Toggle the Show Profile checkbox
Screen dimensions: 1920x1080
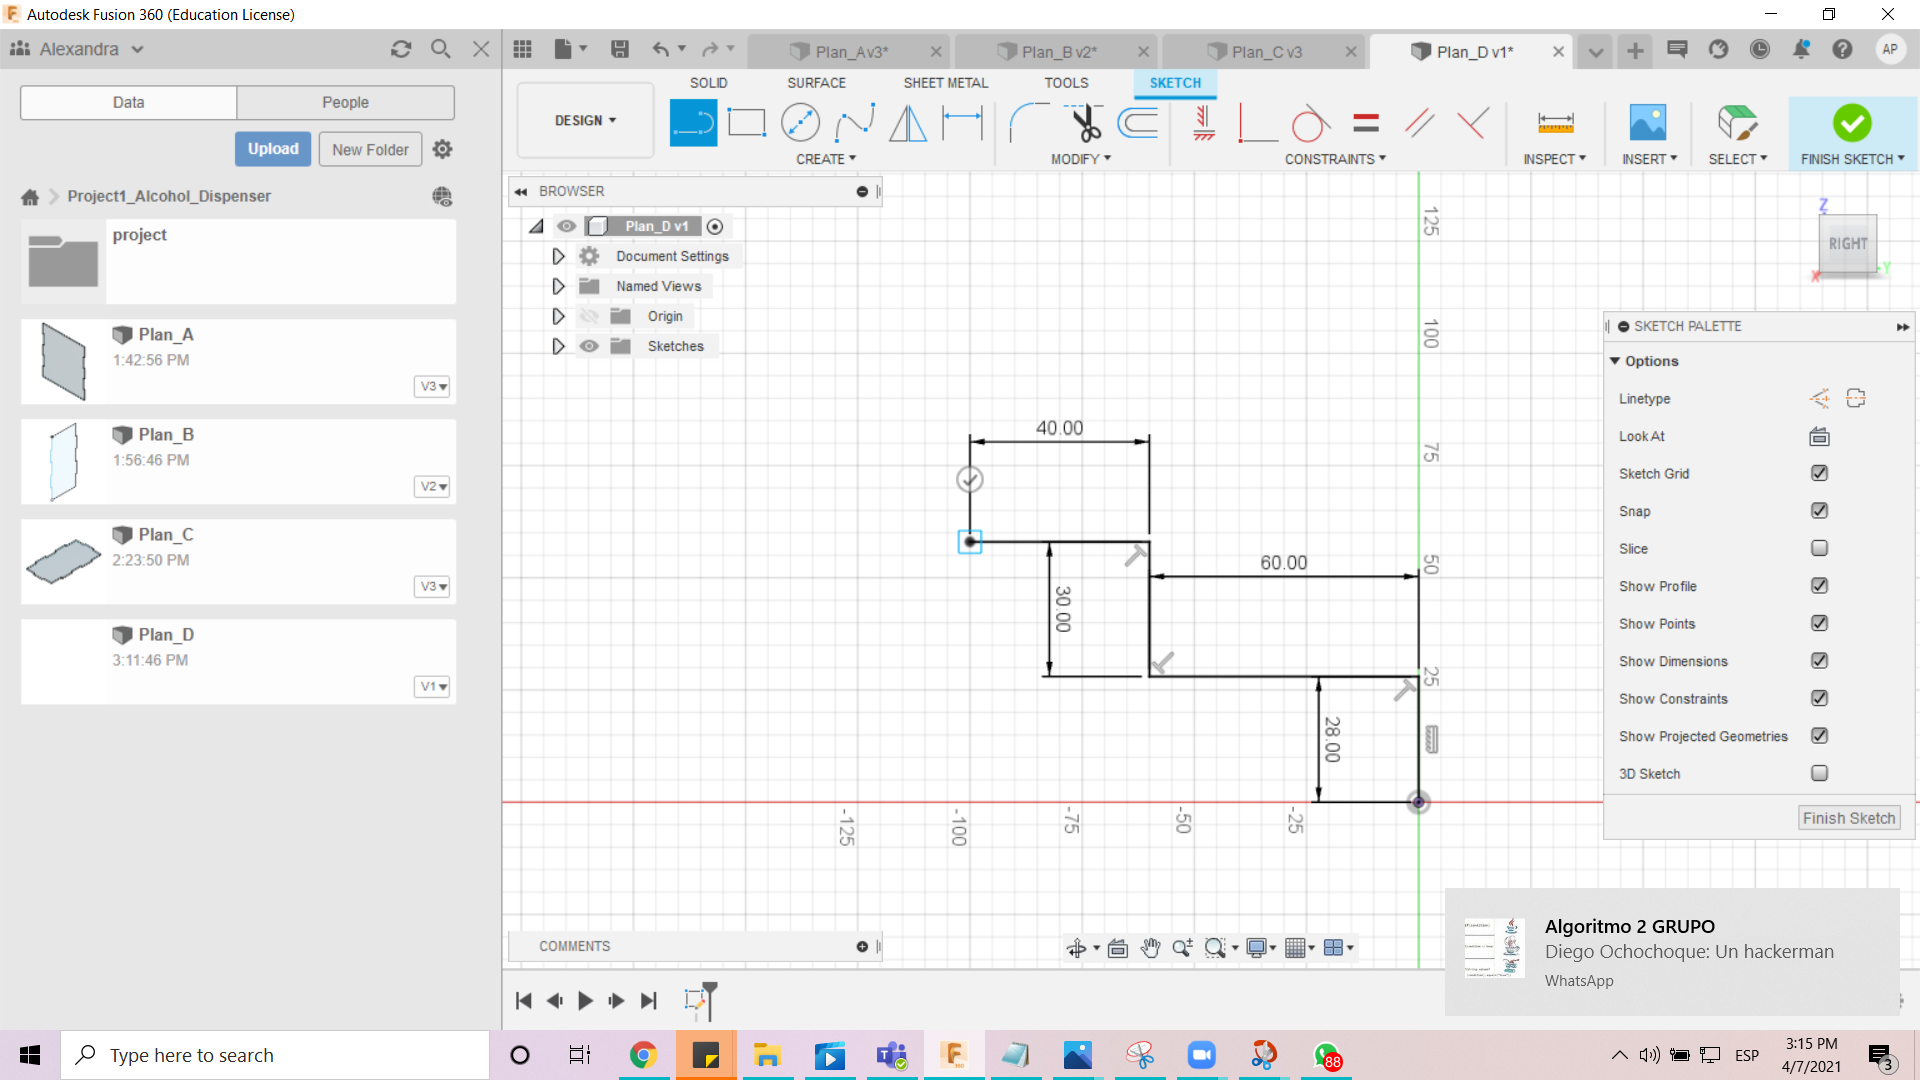tap(1819, 586)
